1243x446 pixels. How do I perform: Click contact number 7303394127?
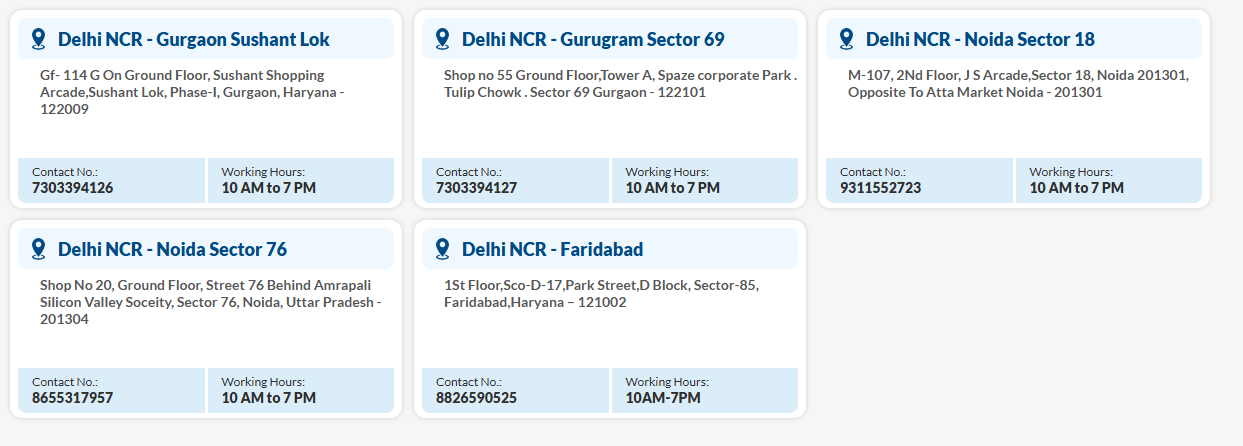coord(476,187)
